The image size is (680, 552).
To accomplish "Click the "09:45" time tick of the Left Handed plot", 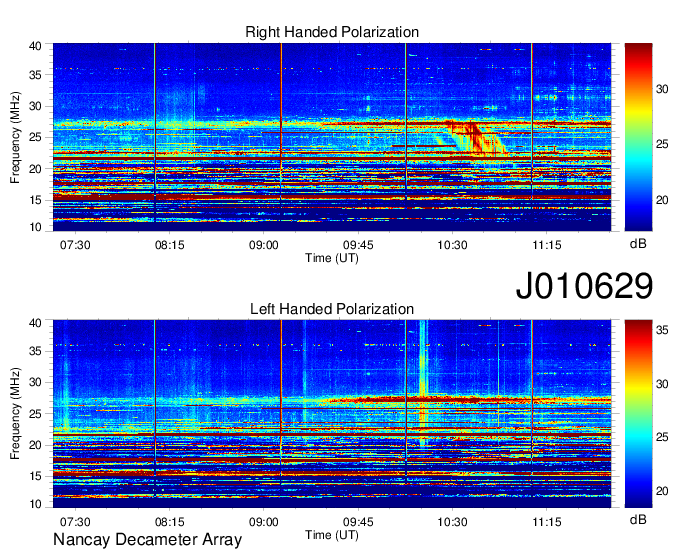I will tap(358, 522).
